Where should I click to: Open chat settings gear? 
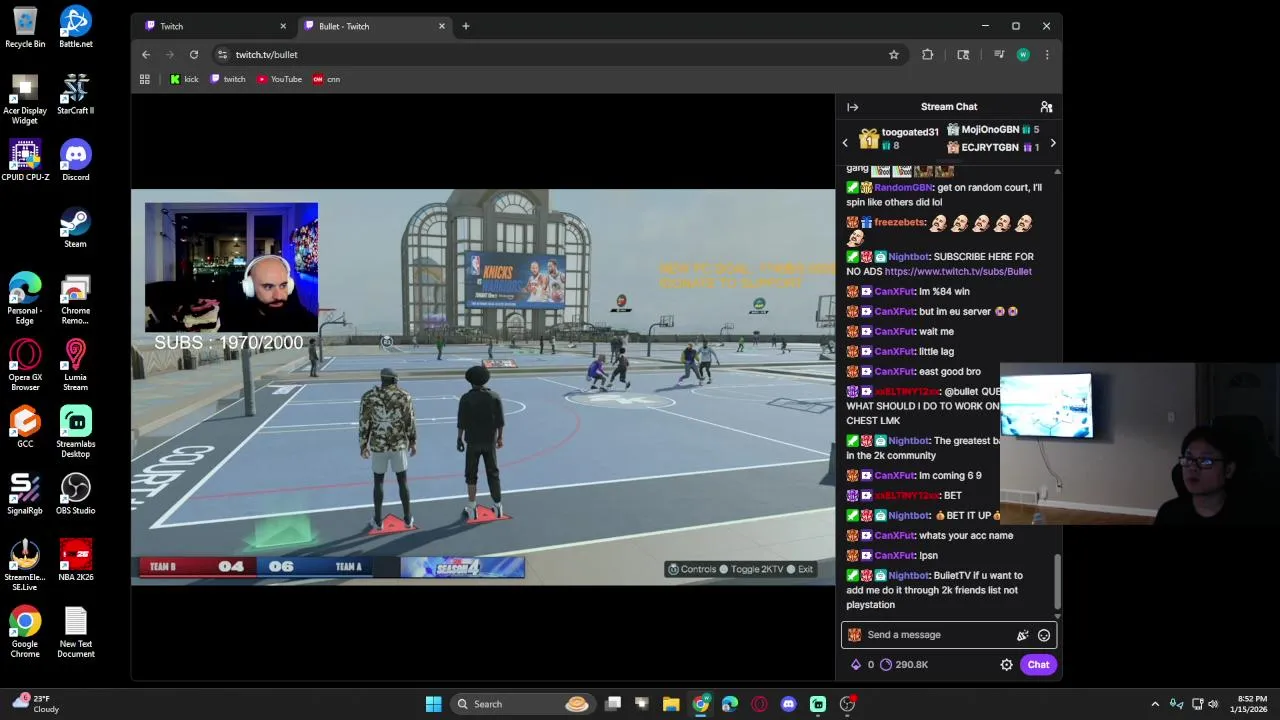[1007, 665]
